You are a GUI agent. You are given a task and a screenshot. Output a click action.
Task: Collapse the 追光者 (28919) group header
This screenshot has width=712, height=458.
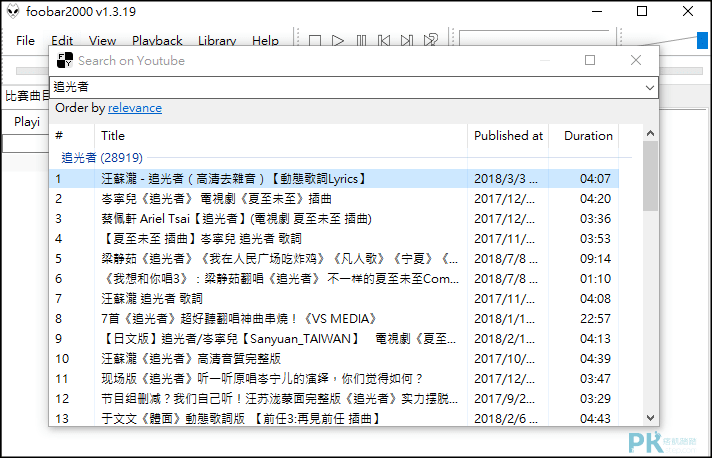102,158
